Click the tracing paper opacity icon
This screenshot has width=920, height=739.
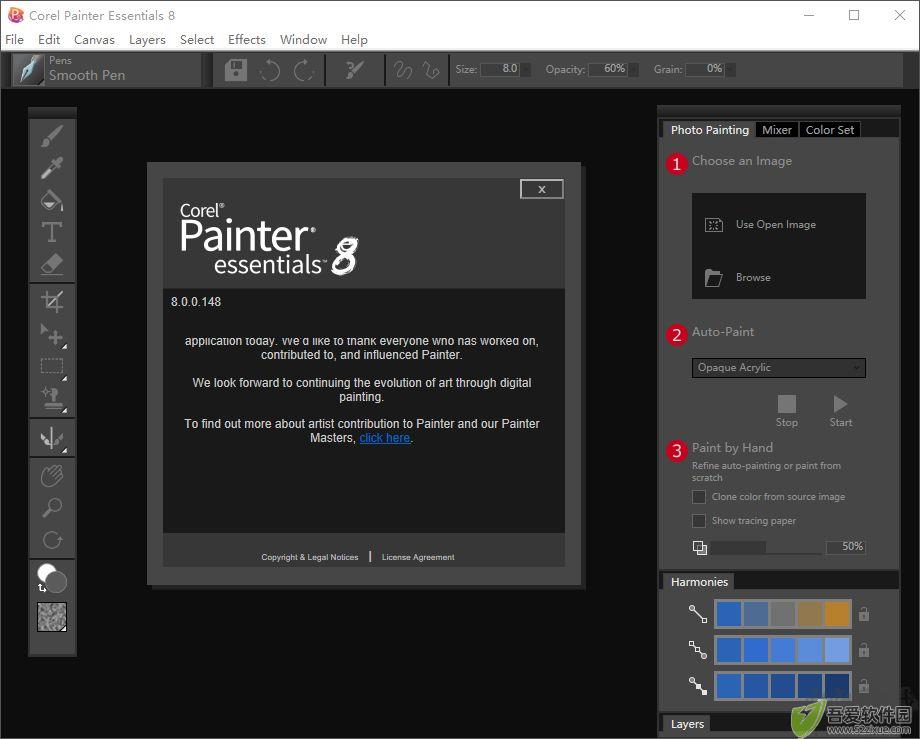[699, 547]
